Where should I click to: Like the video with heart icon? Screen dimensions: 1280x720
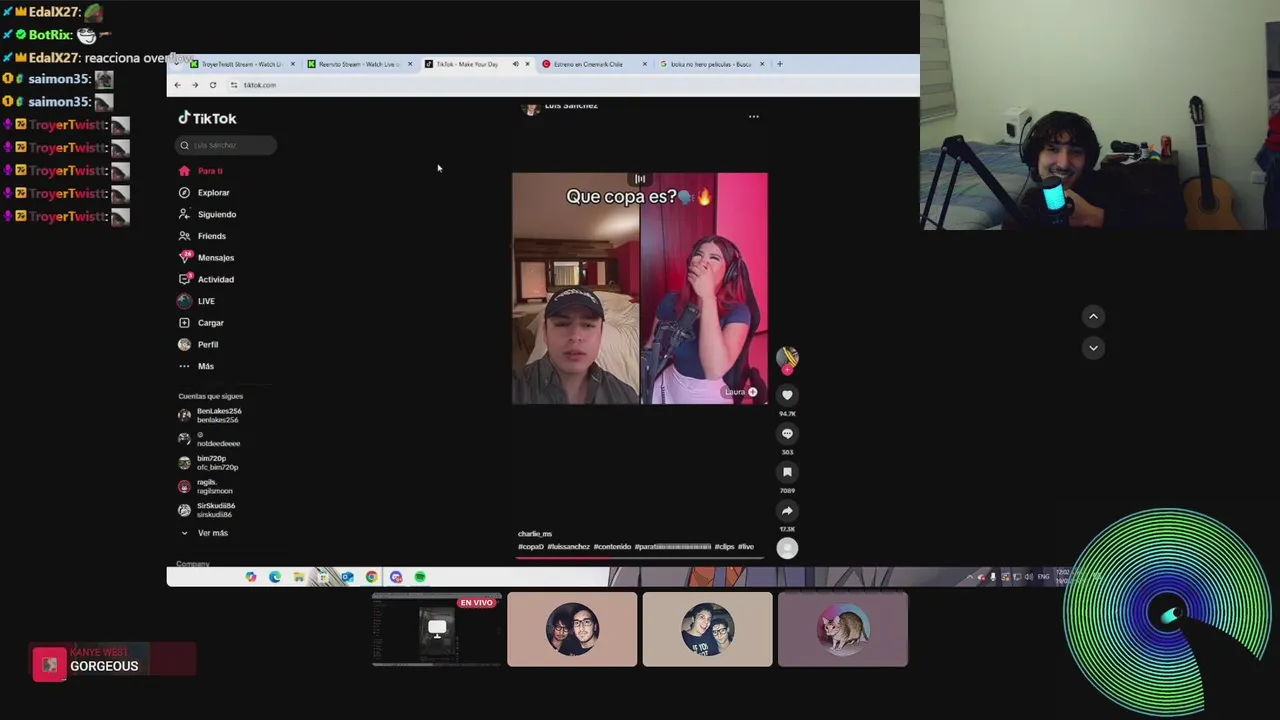[787, 395]
